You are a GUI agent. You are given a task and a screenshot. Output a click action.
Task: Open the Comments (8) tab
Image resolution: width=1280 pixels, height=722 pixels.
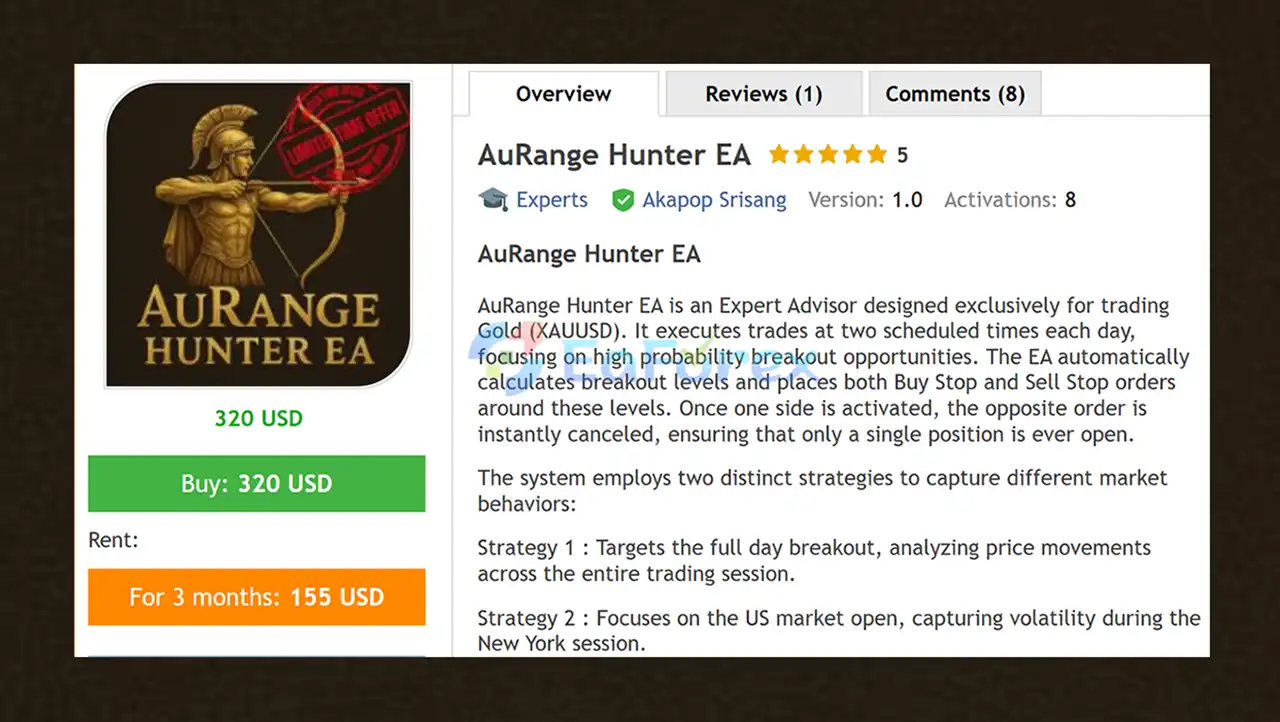(954, 94)
